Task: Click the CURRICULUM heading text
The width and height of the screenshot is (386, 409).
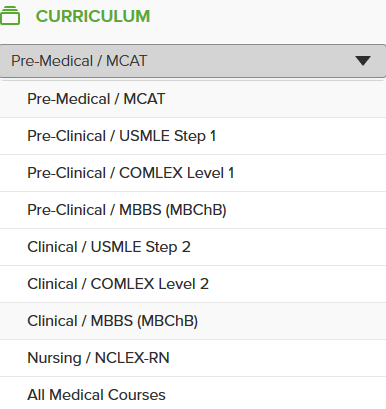Action: (93, 16)
